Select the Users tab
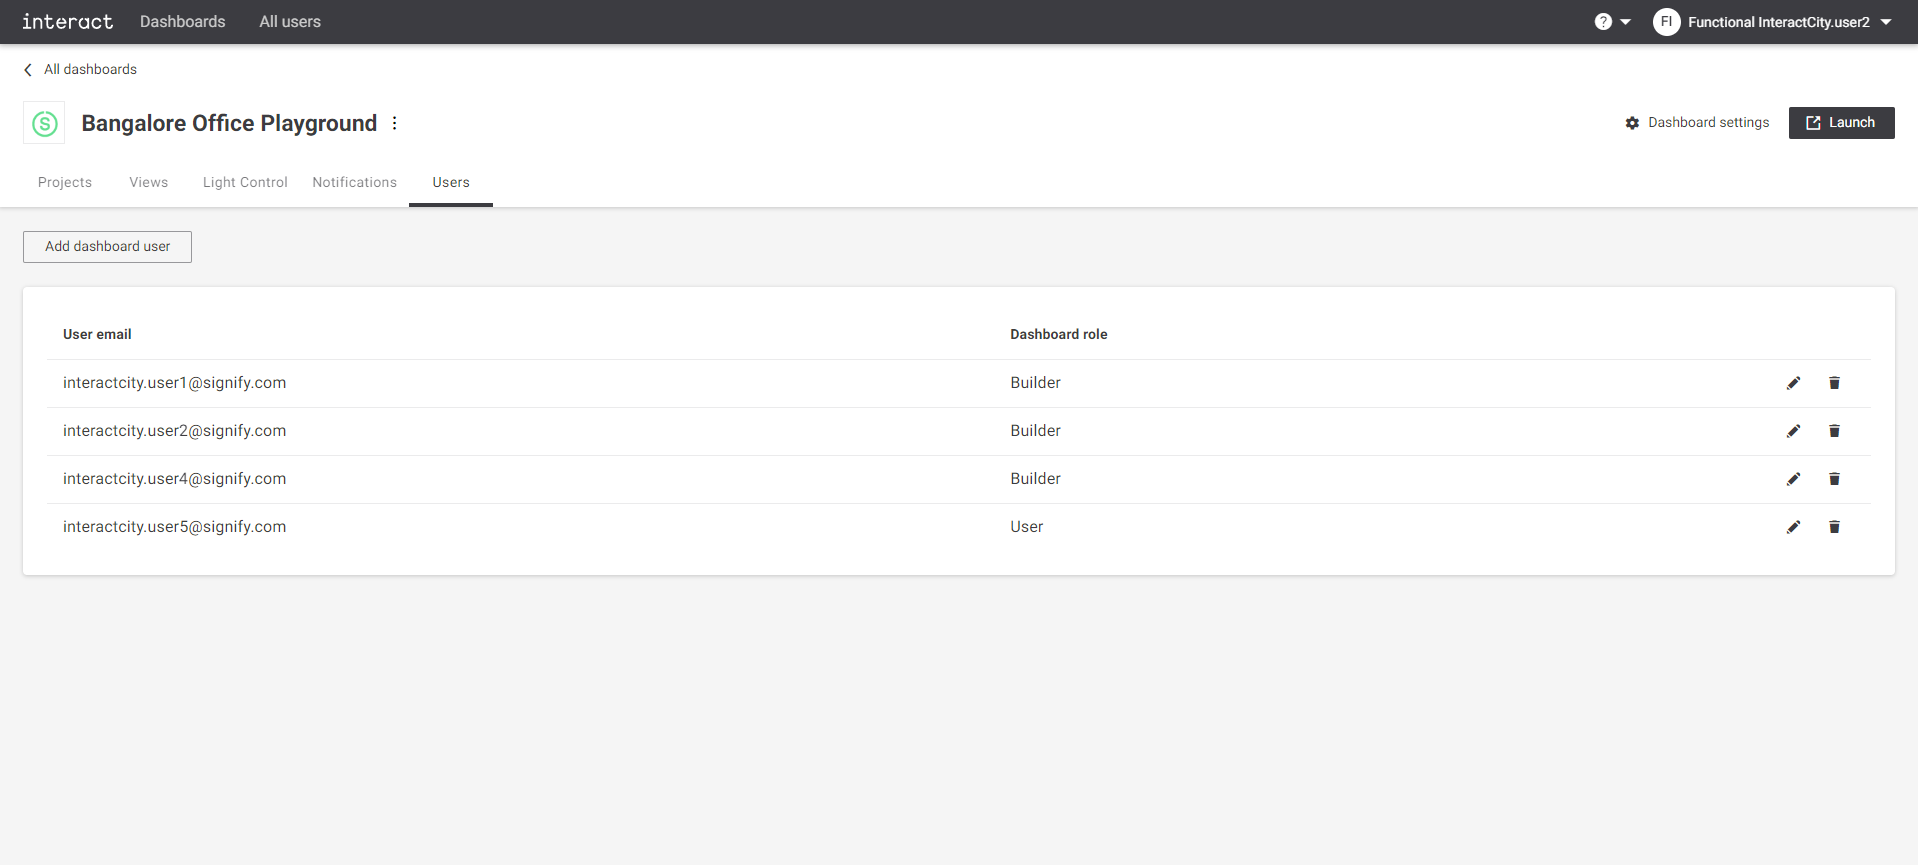 point(451,182)
